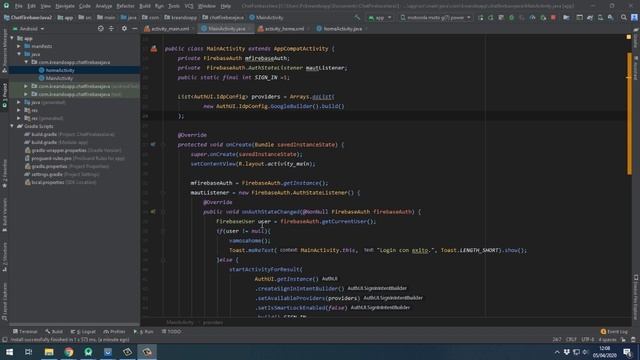Screen dimensions: 640x360
Task: Open the Refactor menu
Action: [125, 6]
